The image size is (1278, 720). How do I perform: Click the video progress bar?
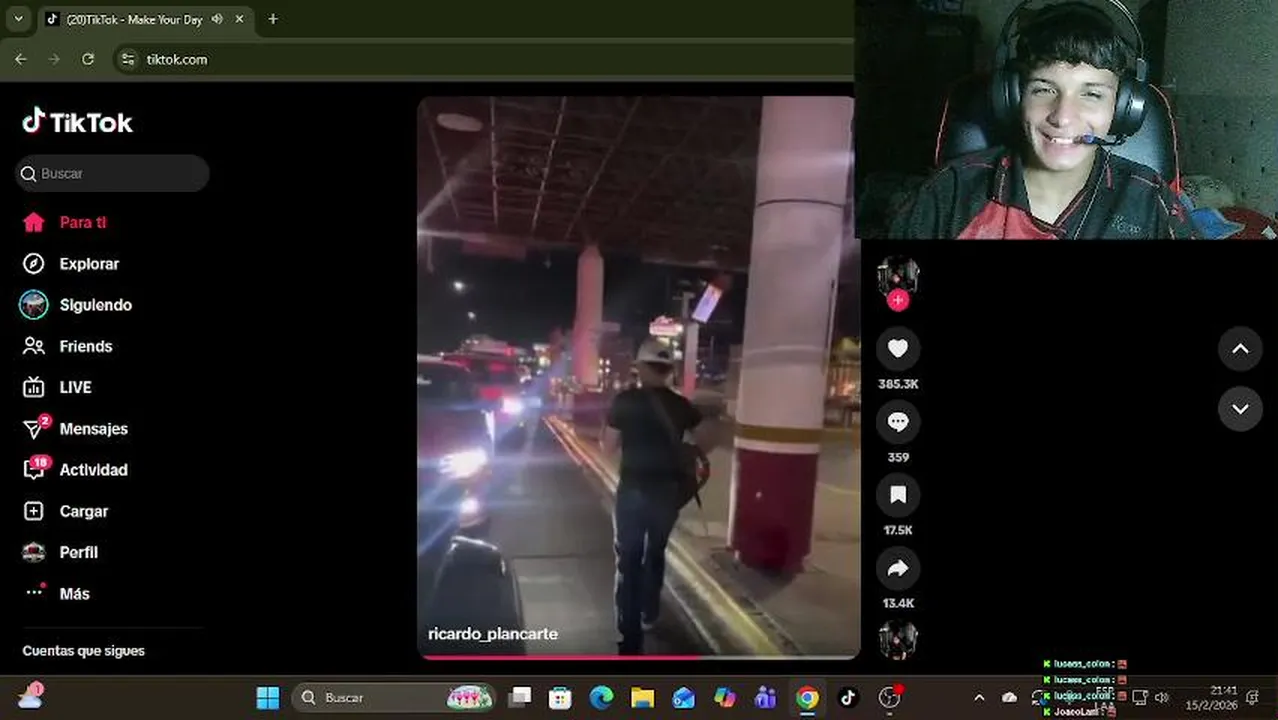click(638, 656)
